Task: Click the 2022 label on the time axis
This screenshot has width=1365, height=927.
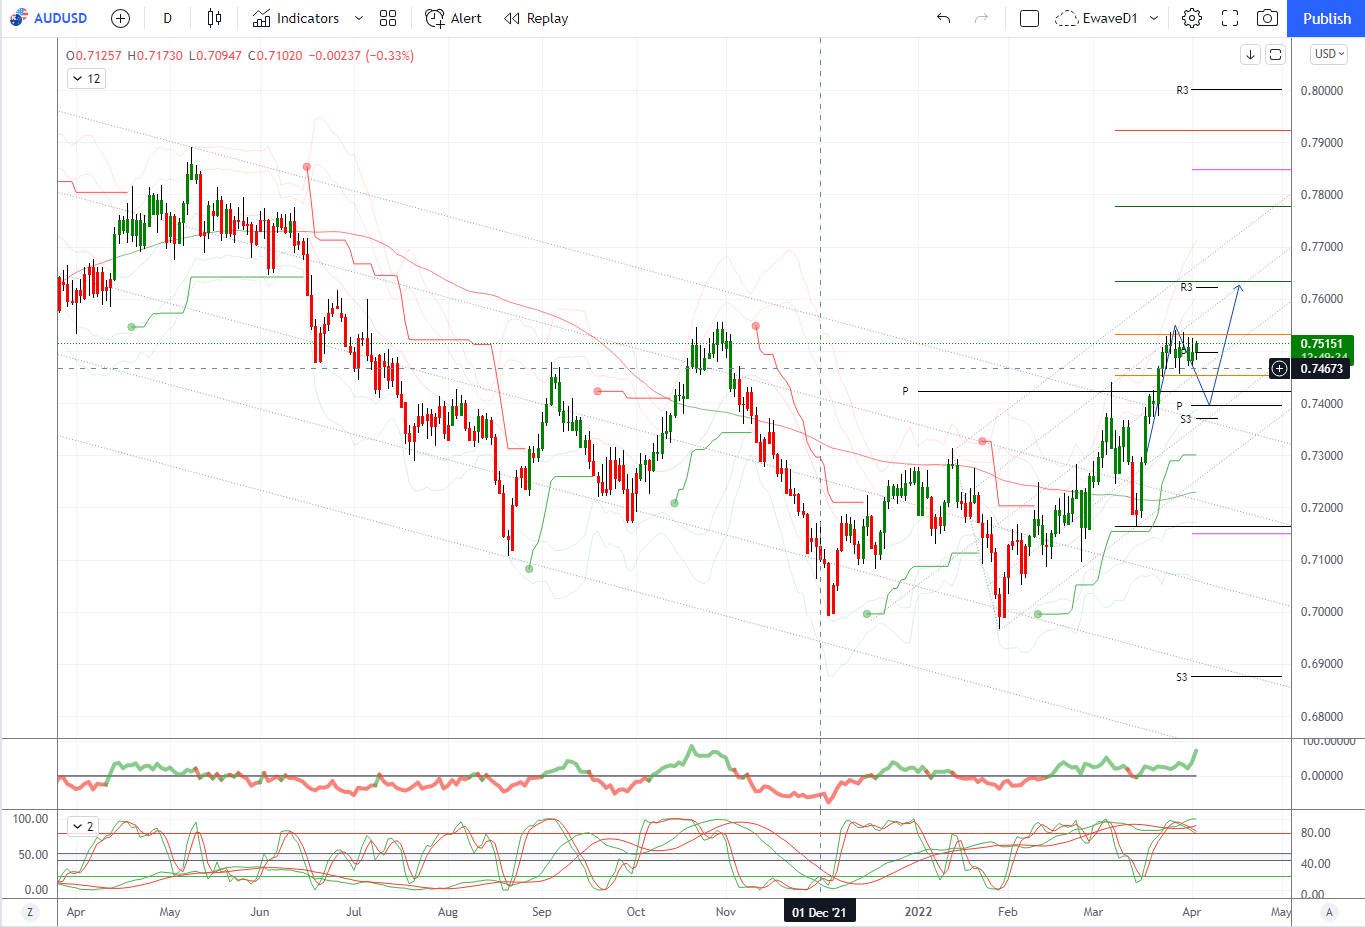Action: pyautogui.click(x=918, y=912)
